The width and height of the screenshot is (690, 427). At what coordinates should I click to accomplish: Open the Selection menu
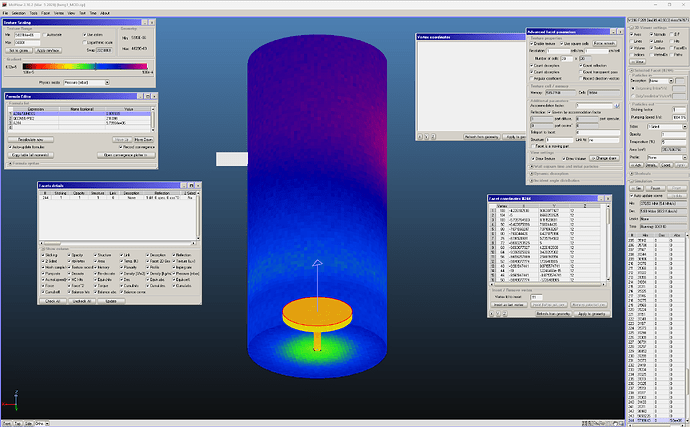click(x=18, y=13)
